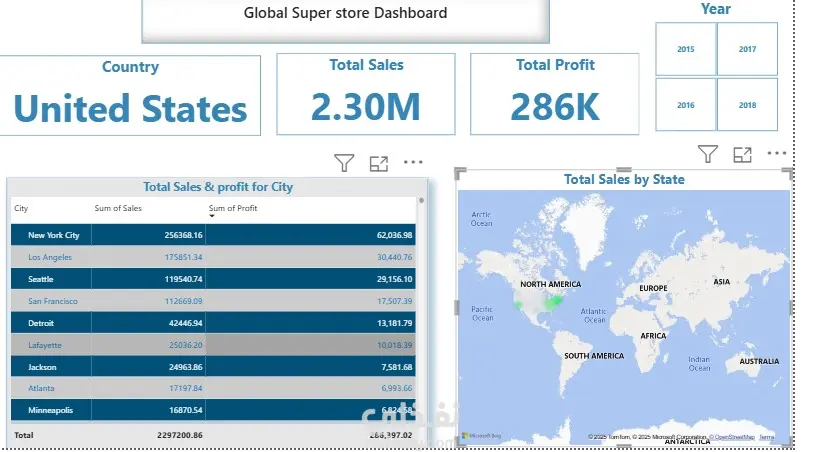This screenshot has width=822, height=452.
Task: Toggle the 2016 year slicer
Action: (x=686, y=105)
